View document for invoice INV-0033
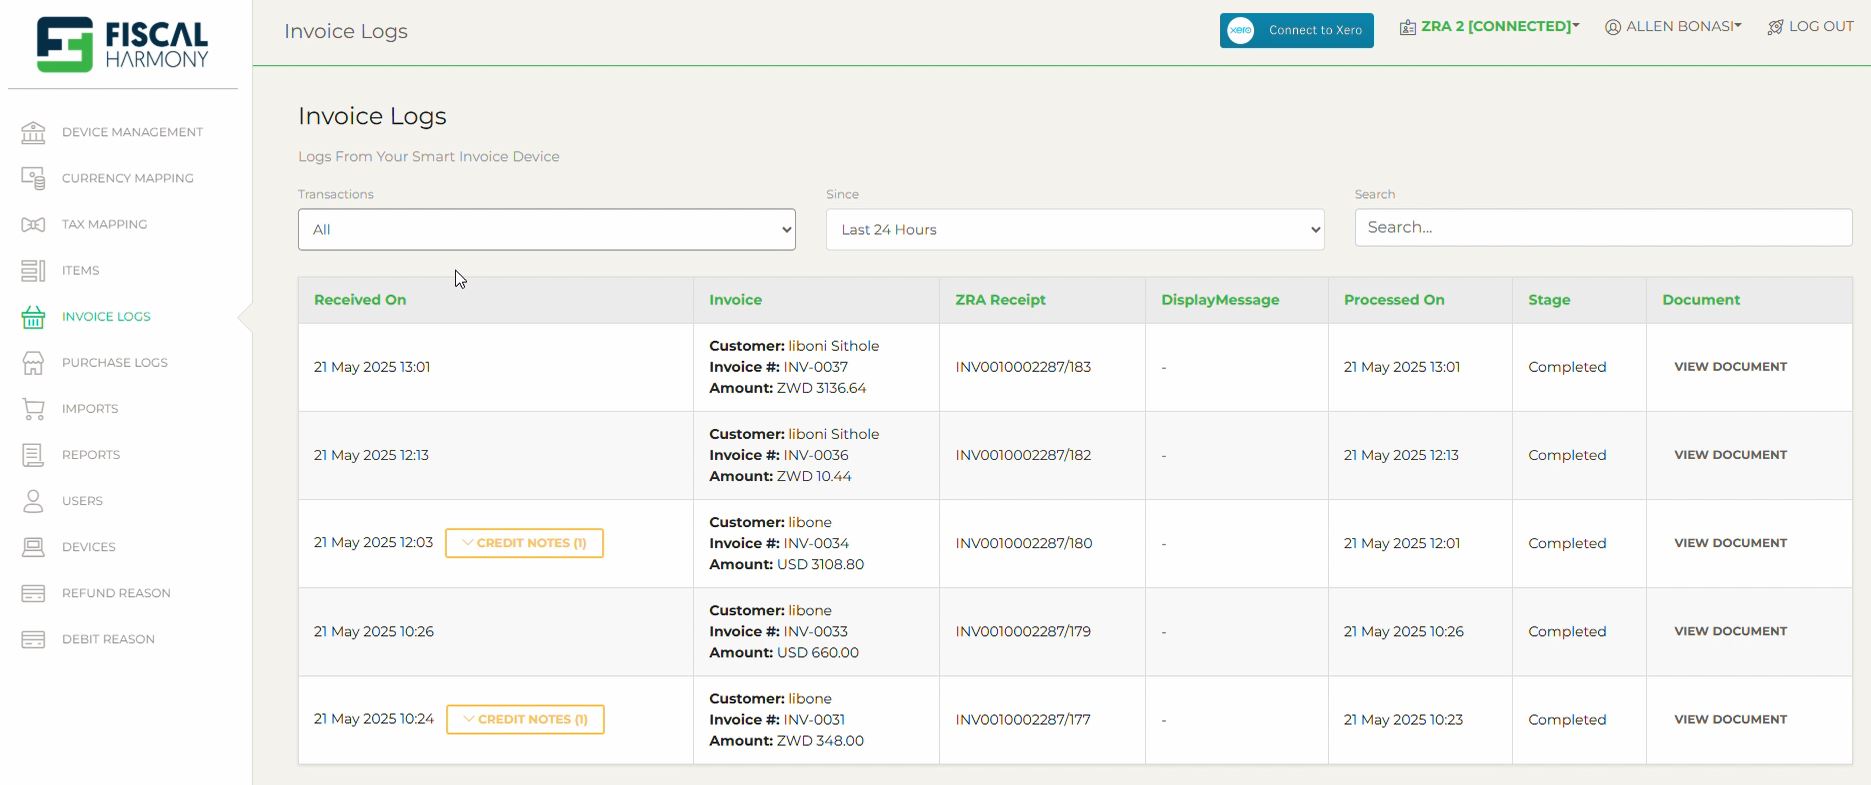The height and width of the screenshot is (785, 1871). tap(1730, 631)
